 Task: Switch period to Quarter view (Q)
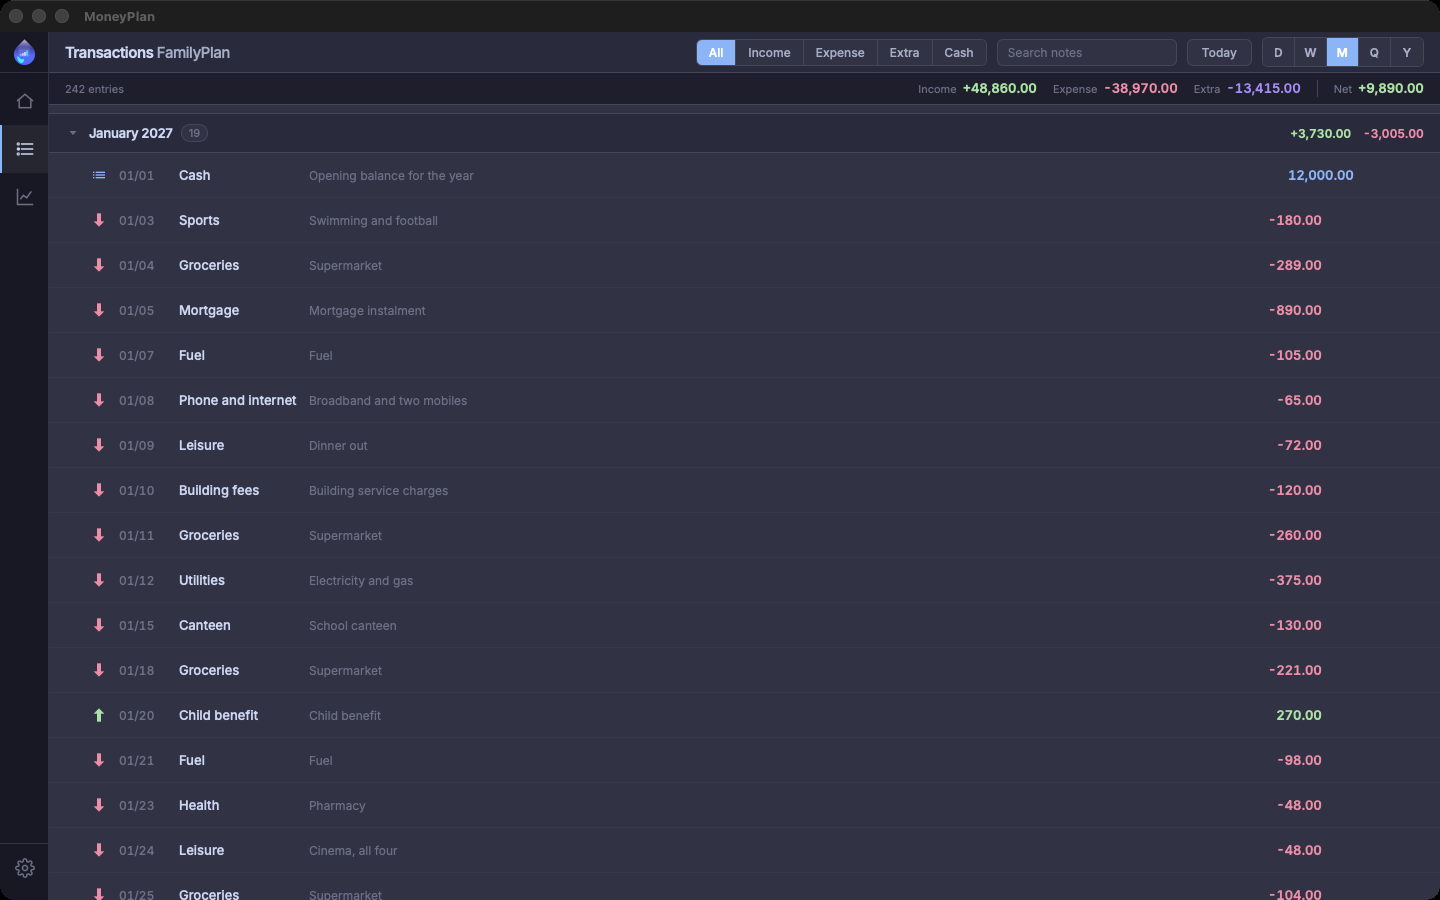tap(1374, 52)
